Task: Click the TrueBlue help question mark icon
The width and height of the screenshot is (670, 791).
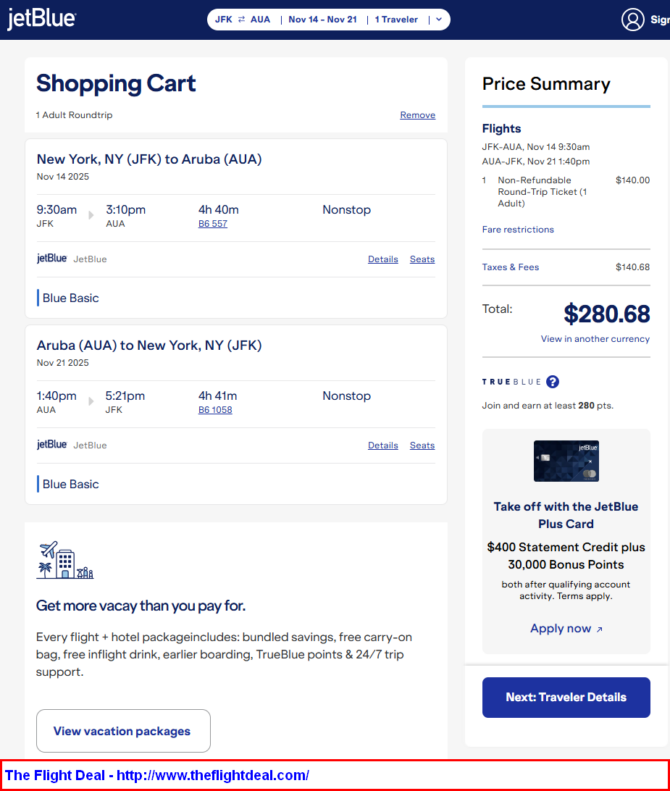Action: click(552, 381)
